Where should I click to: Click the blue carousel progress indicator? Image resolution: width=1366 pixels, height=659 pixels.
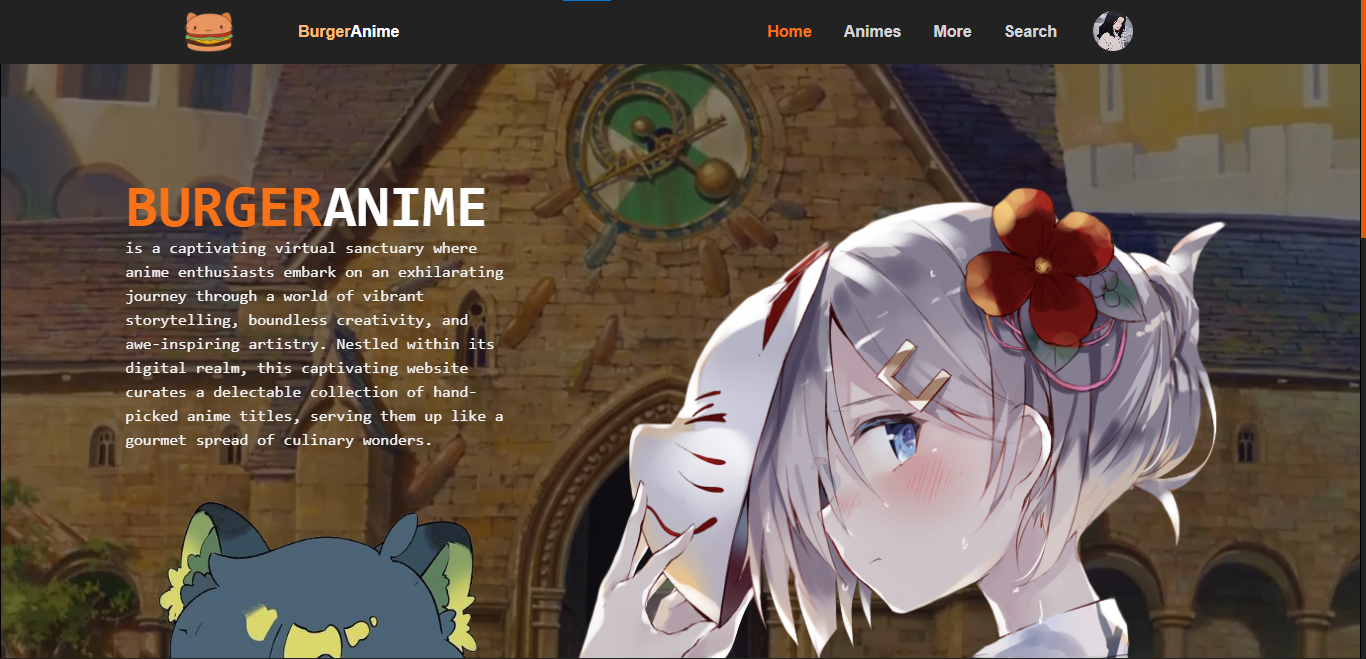click(586, 3)
